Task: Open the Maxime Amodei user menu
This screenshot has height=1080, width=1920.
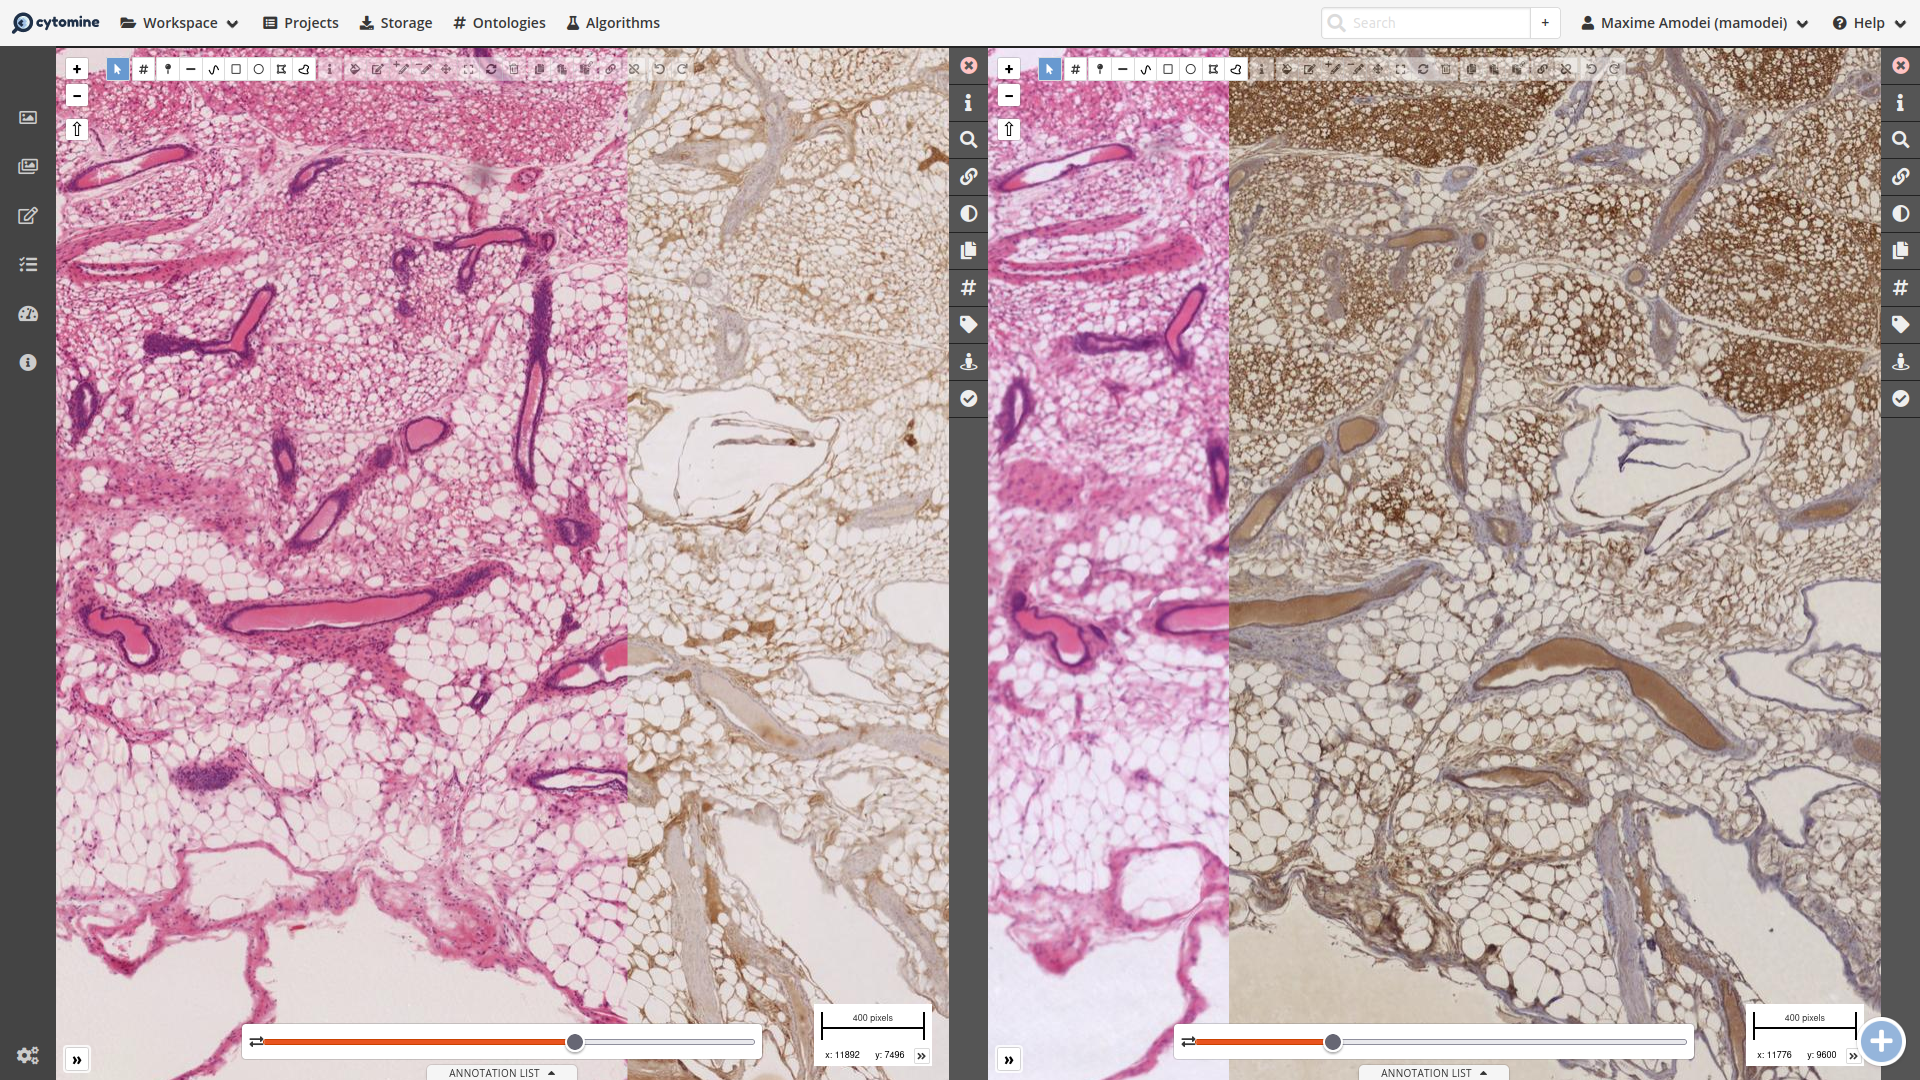Action: click(1694, 23)
